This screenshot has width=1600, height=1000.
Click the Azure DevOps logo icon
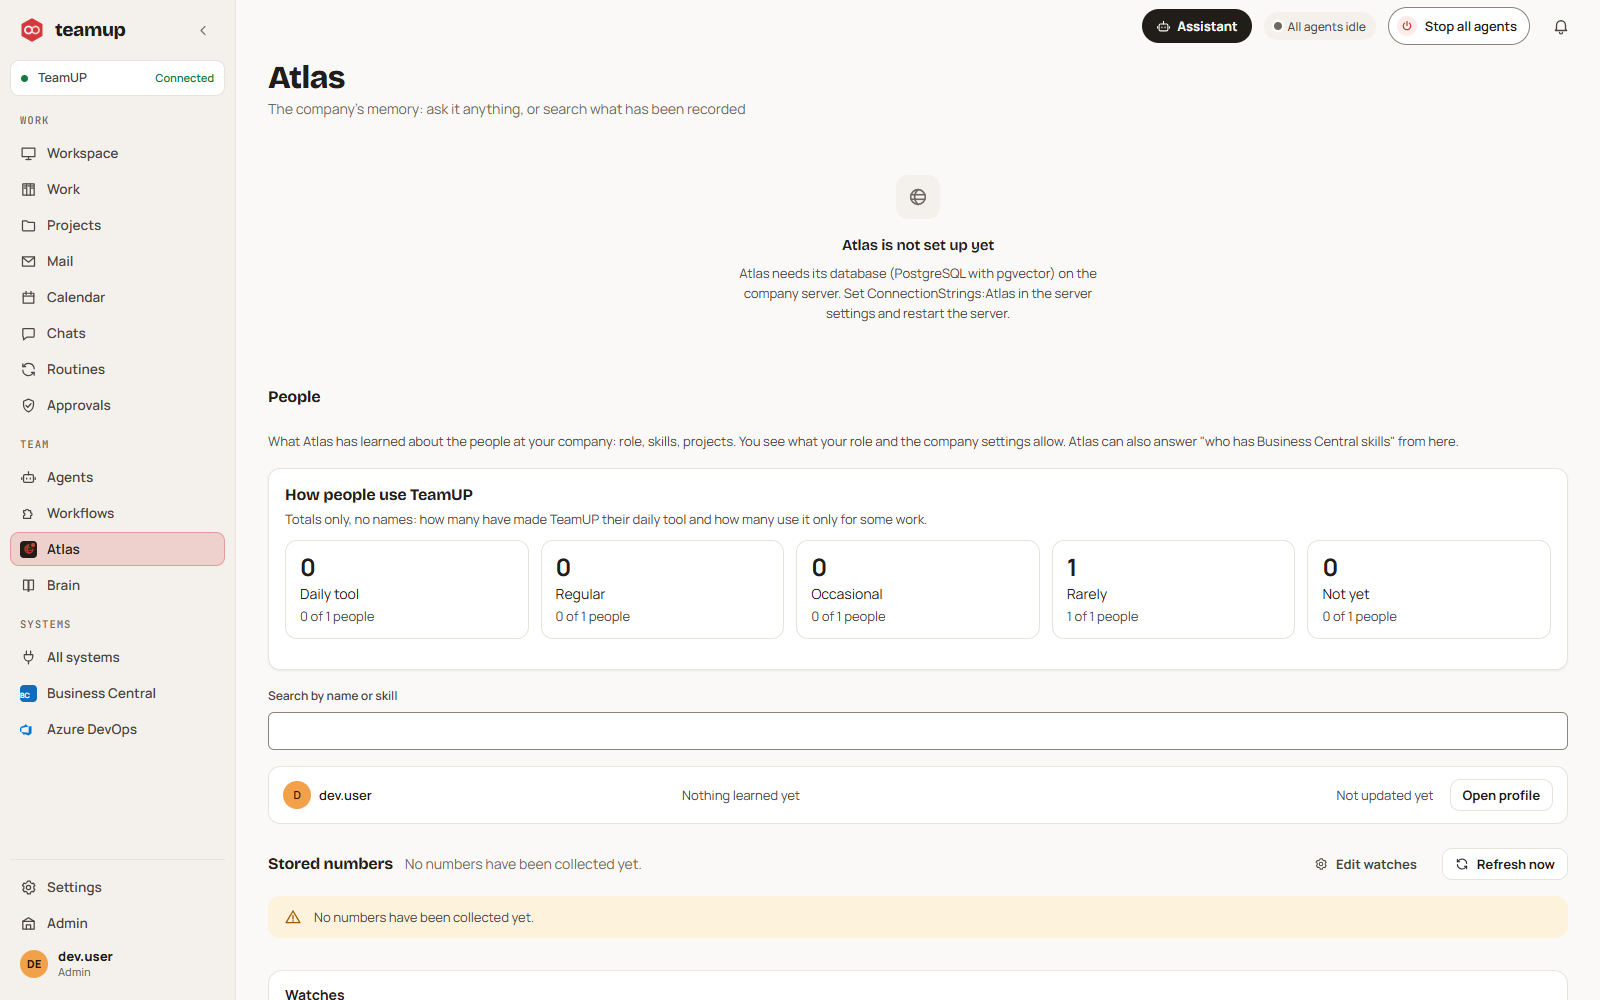point(28,729)
